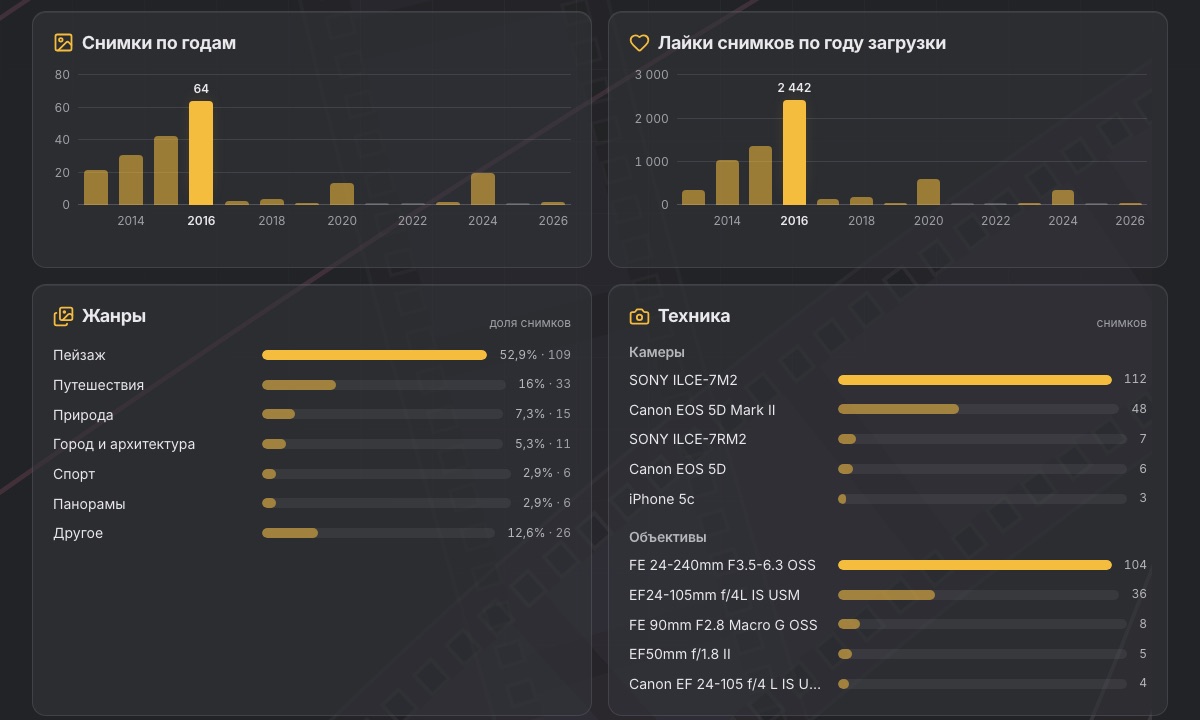Choose the "FE 90mm F2.8 Macro G OSS" lens name
This screenshot has width=1200, height=720.
(x=723, y=625)
